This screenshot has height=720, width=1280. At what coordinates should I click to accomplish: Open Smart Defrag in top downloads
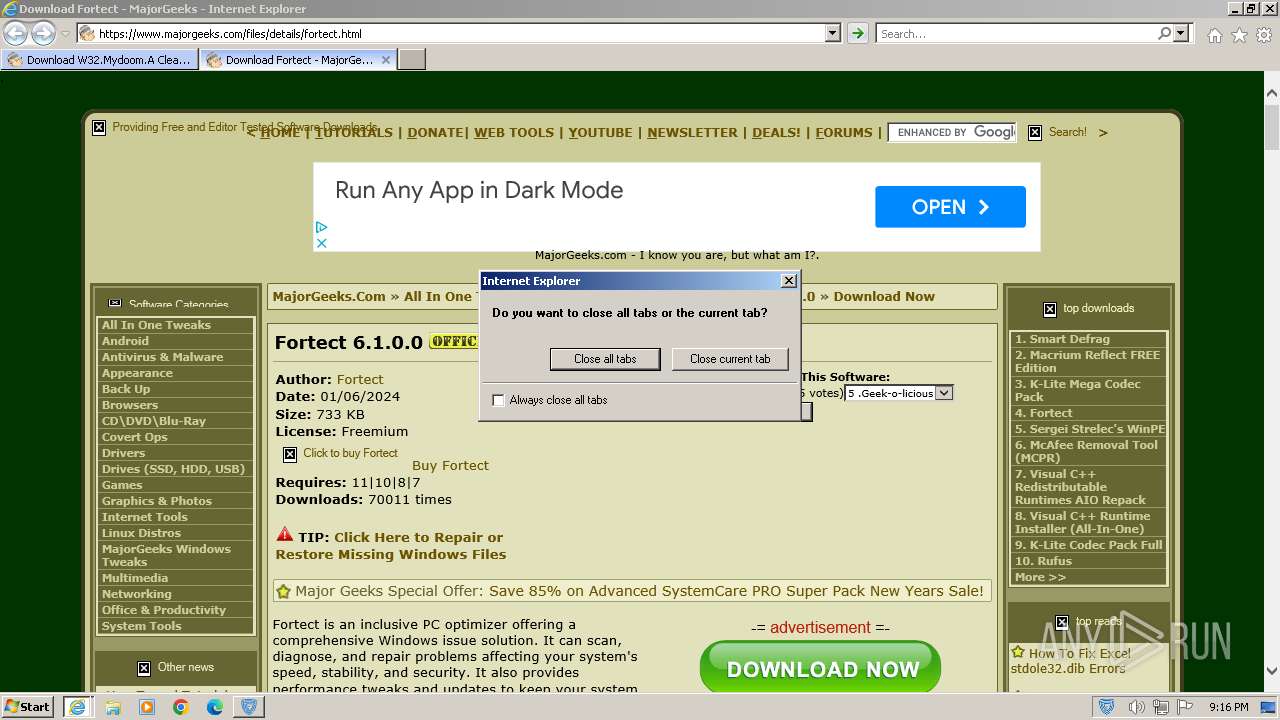pyautogui.click(x=1062, y=339)
